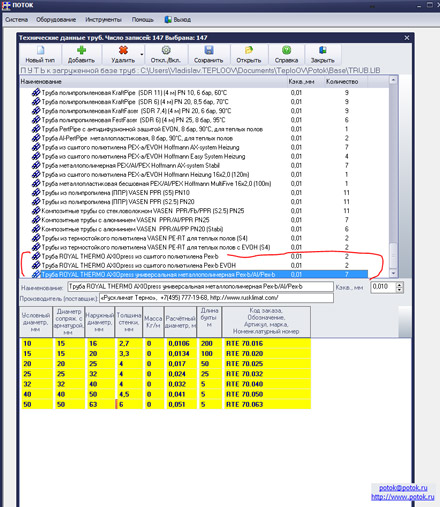Click the Производитель (поставщик) input field

pyautogui.click(x=216, y=298)
